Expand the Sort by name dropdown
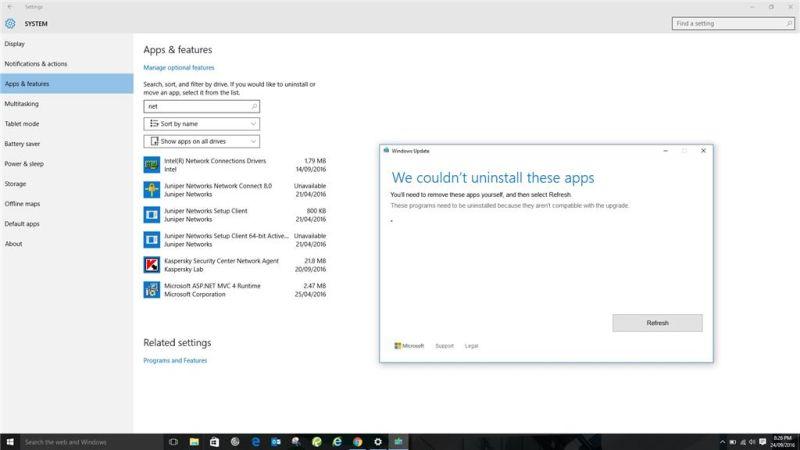The height and width of the screenshot is (450, 800). pos(202,124)
